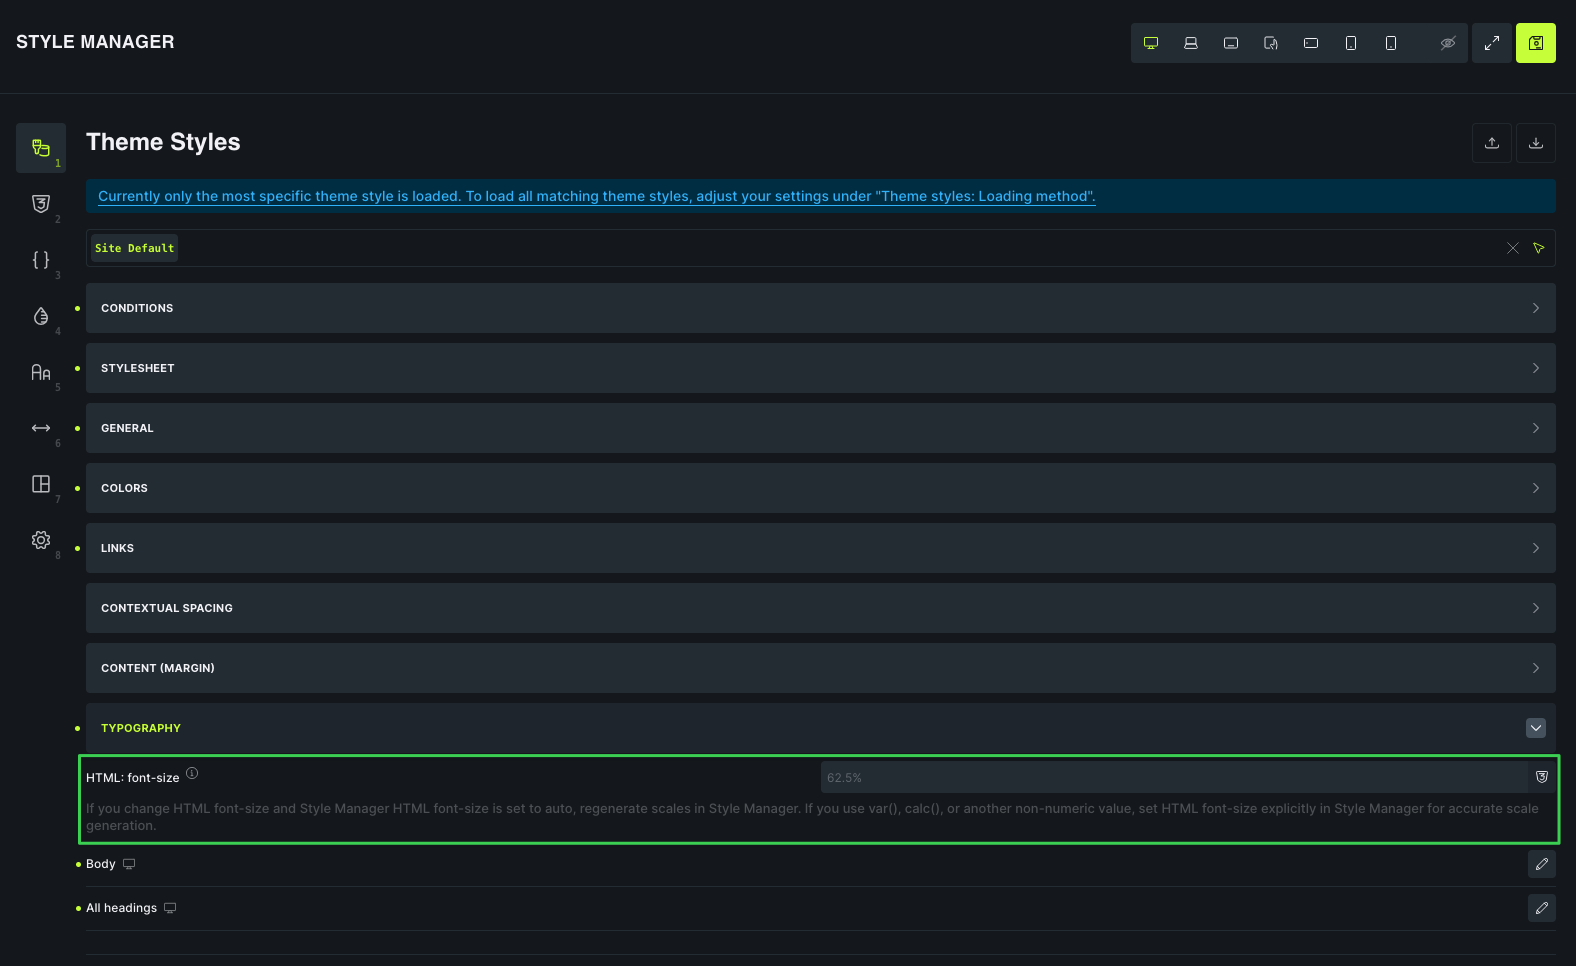Toggle the preview visibility eye icon

[1447, 43]
